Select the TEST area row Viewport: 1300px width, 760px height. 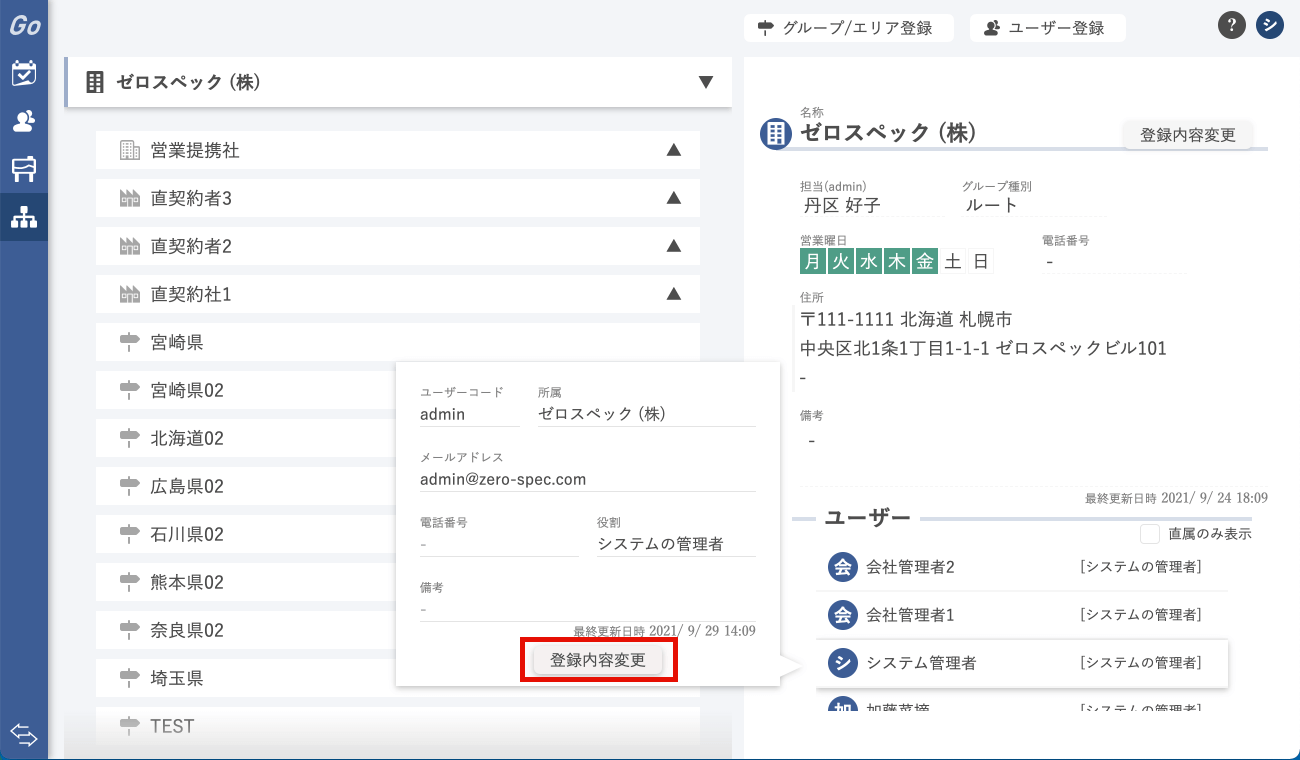tap(398, 726)
